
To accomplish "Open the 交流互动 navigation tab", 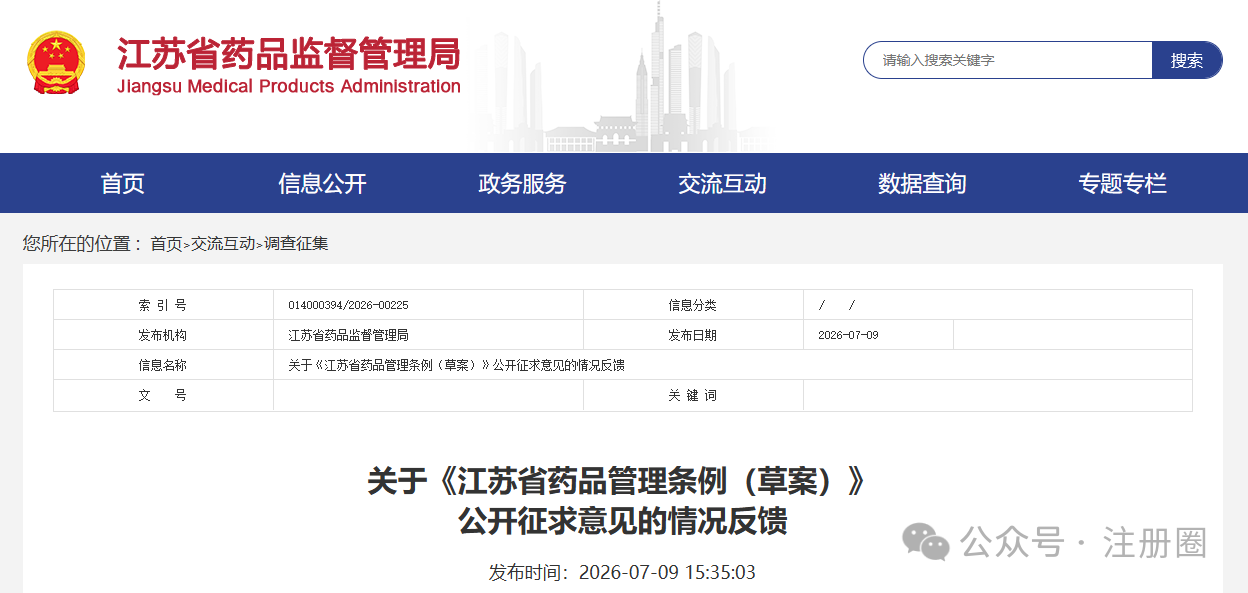I will [723, 183].
